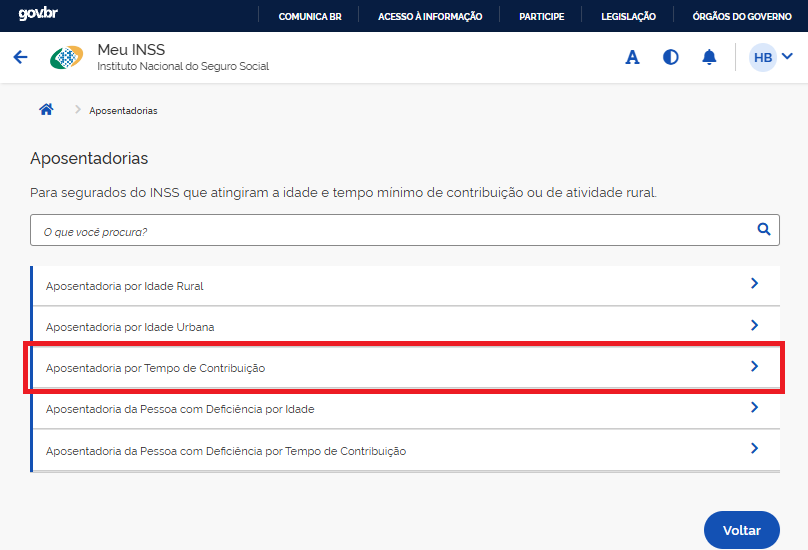Screen dimensions: 808x550
Task: Click the back arrow in header
Action: [20, 57]
